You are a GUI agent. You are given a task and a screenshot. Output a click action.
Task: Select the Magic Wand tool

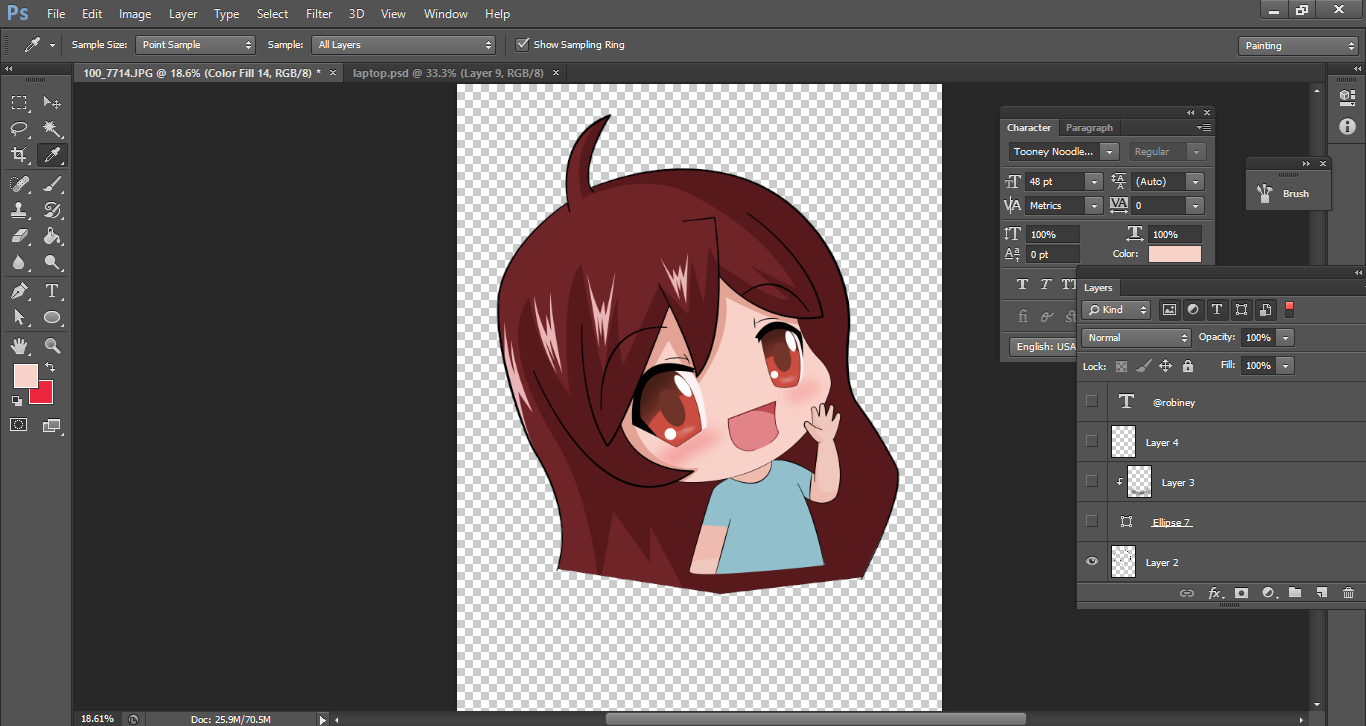(52, 129)
